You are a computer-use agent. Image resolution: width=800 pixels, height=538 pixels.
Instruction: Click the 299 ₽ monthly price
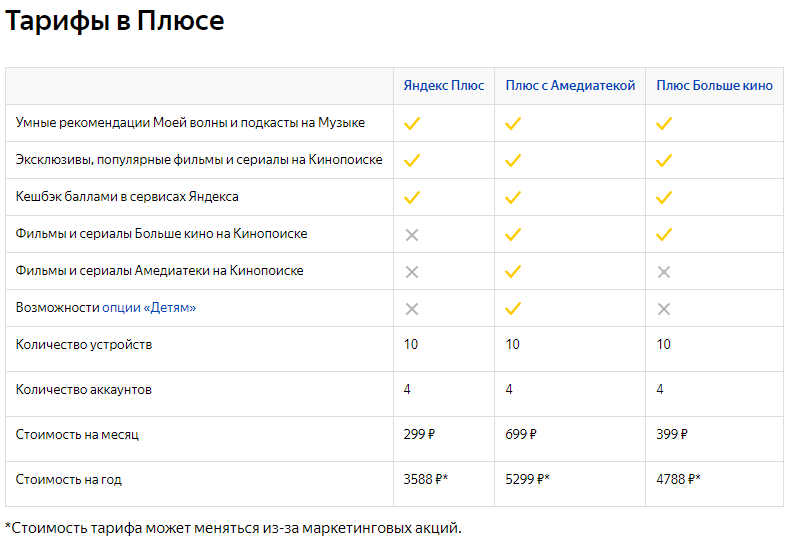[419, 435]
